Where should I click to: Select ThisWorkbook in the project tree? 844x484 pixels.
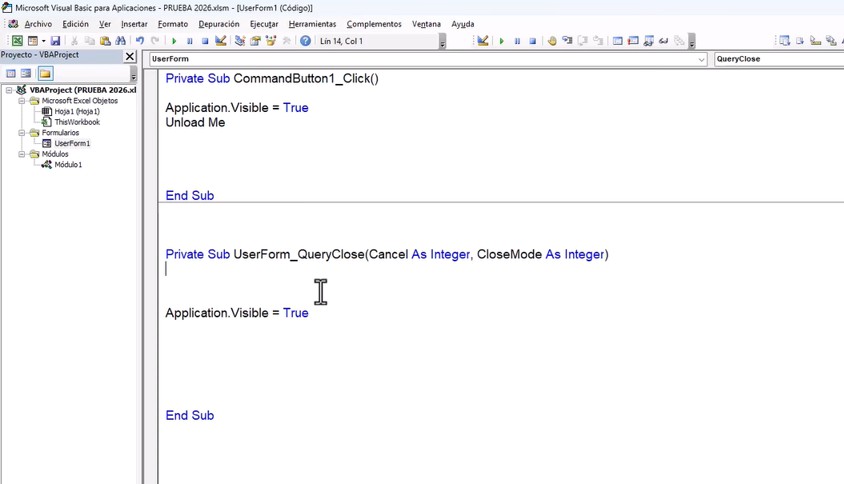(x=76, y=122)
